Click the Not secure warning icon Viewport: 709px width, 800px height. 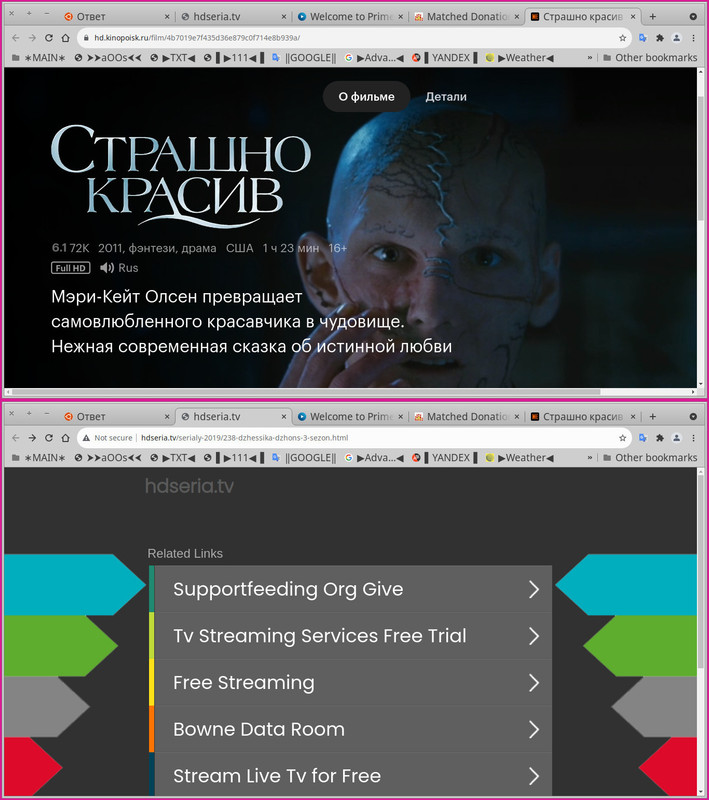(x=86, y=438)
